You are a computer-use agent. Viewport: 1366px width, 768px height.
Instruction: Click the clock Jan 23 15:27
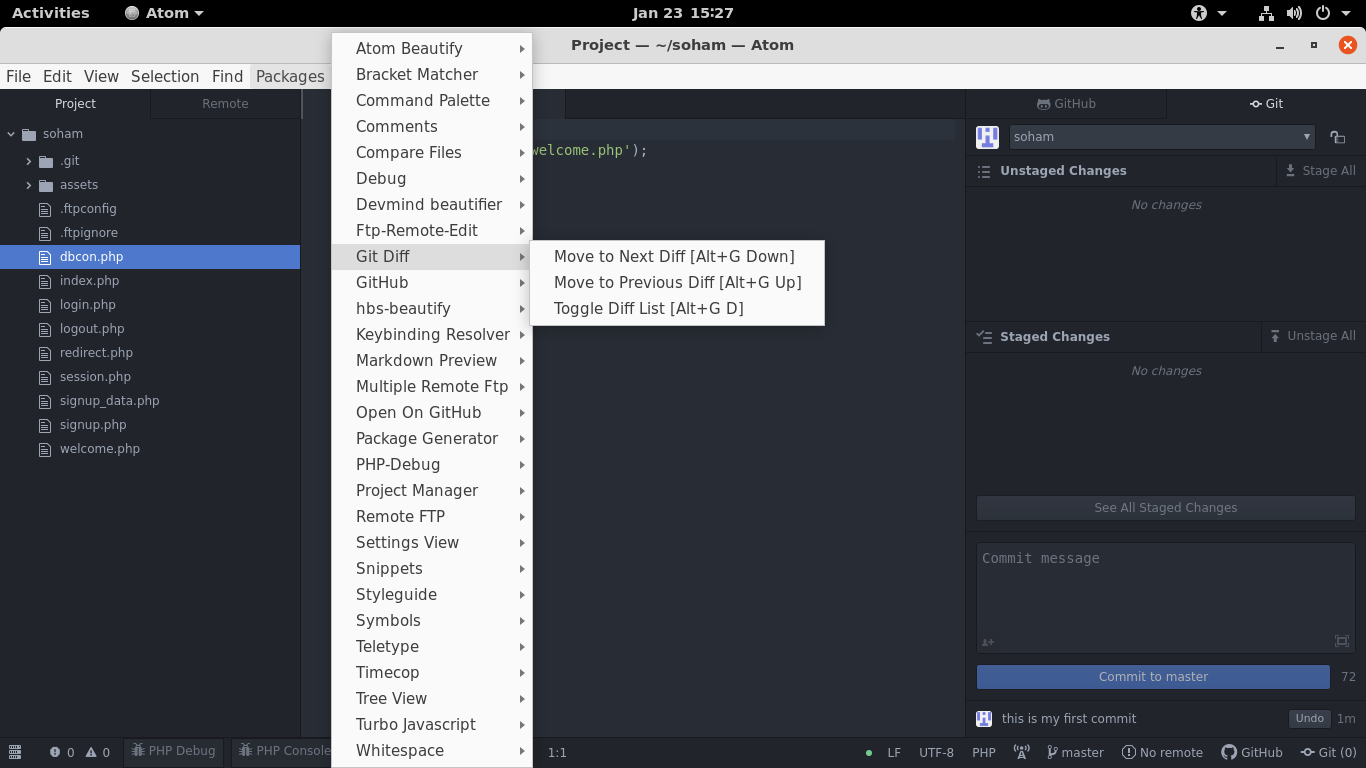[683, 13]
